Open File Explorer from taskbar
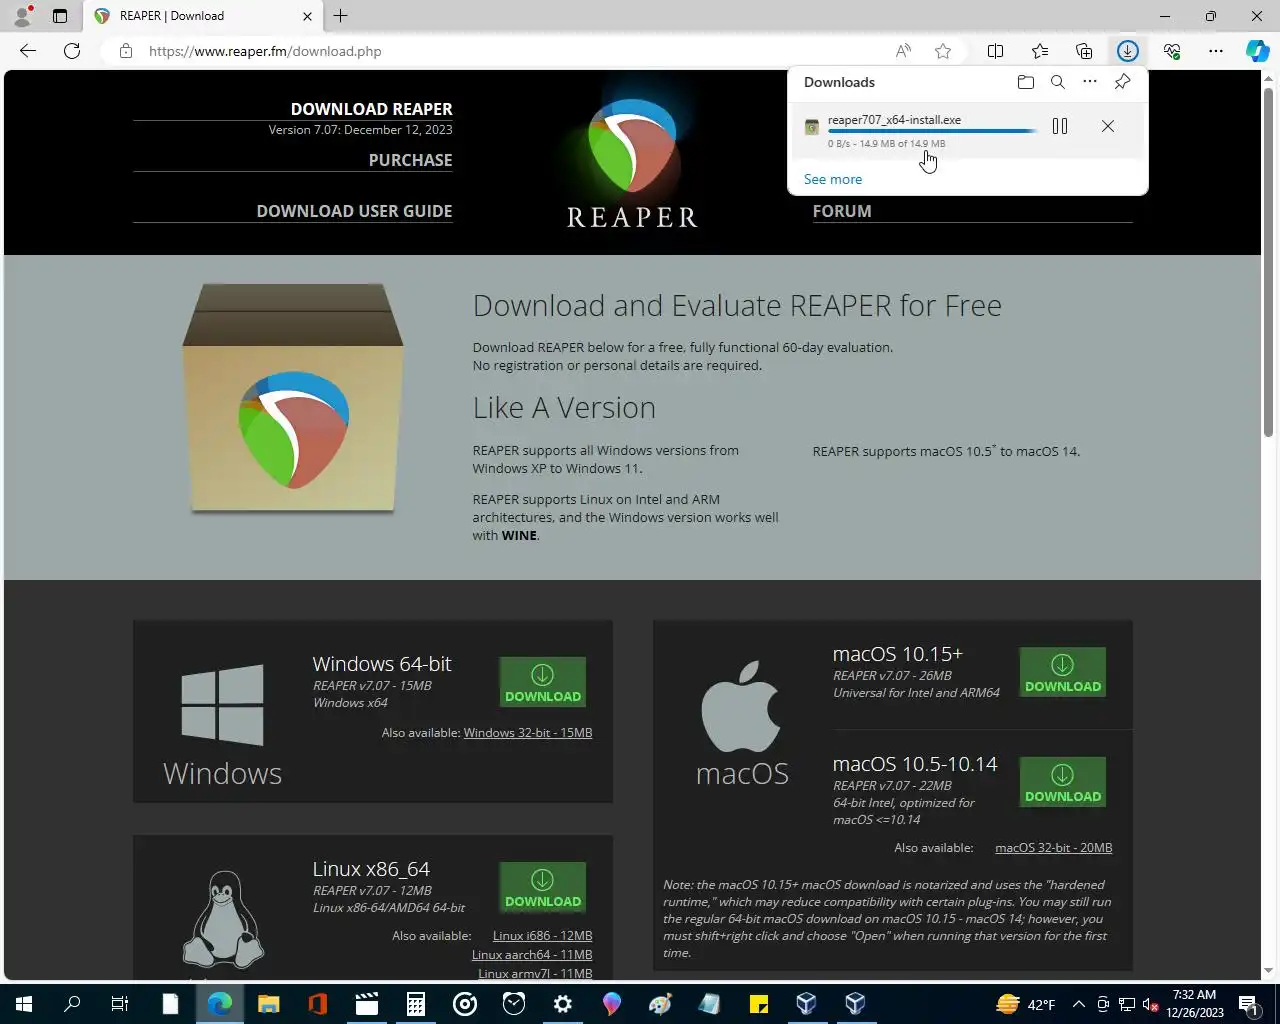Image resolution: width=1280 pixels, height=1024 pixels. [268, 1004]
